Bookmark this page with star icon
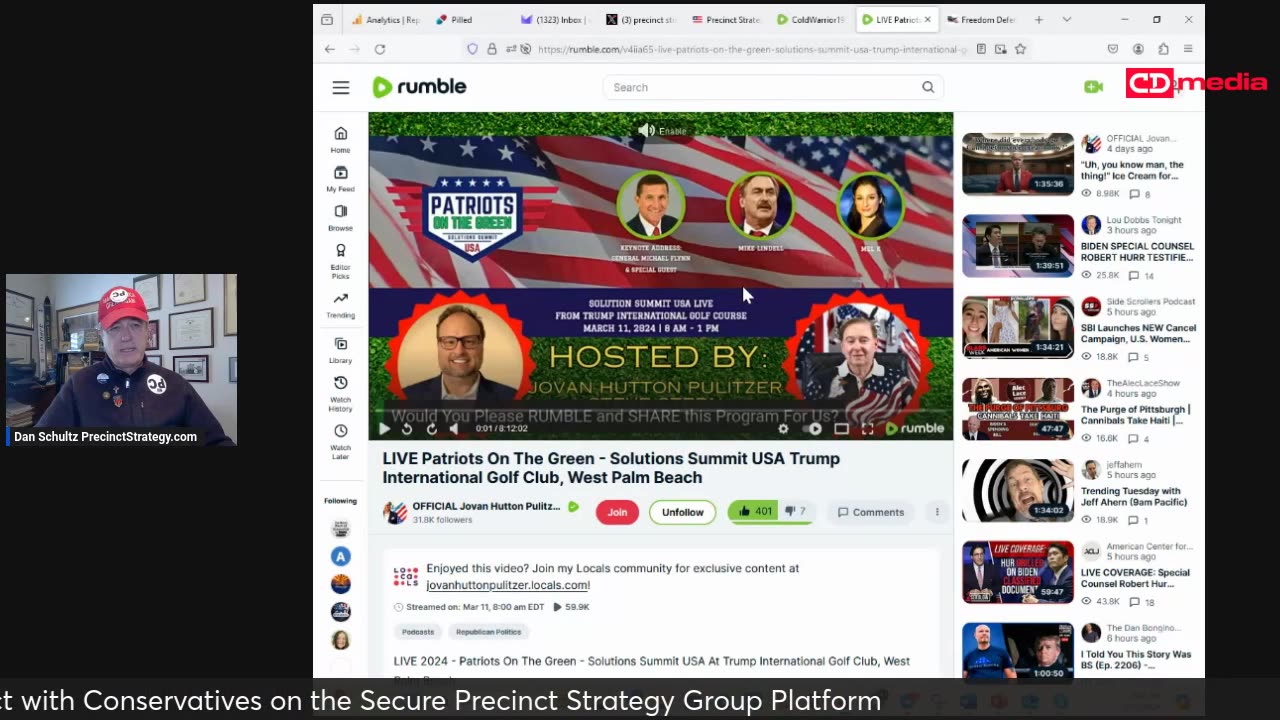Screen dimensions: 1280x720 click(1021, 49)
